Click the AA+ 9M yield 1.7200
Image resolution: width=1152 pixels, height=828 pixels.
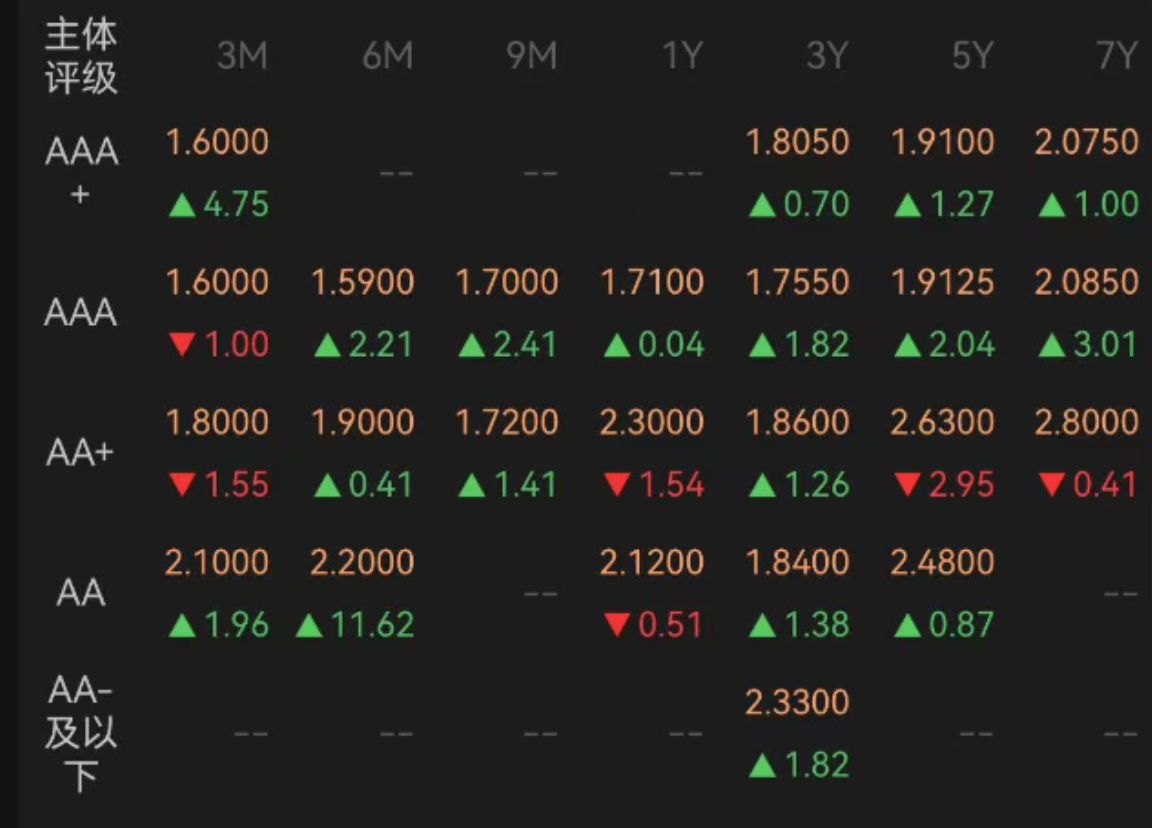click(507, 422)
